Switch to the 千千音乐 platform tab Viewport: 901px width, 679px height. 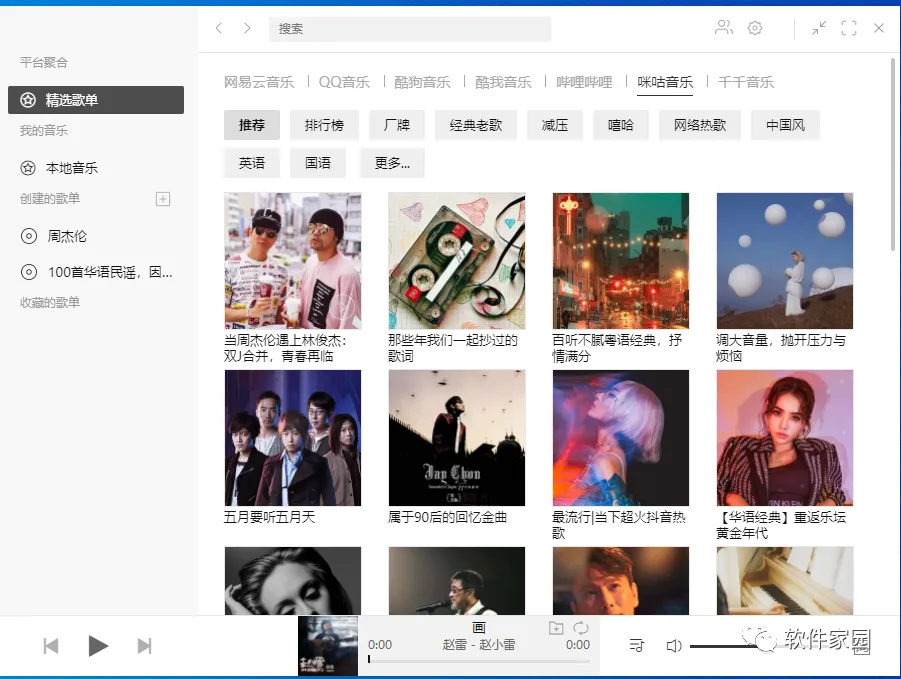[746, 82]
